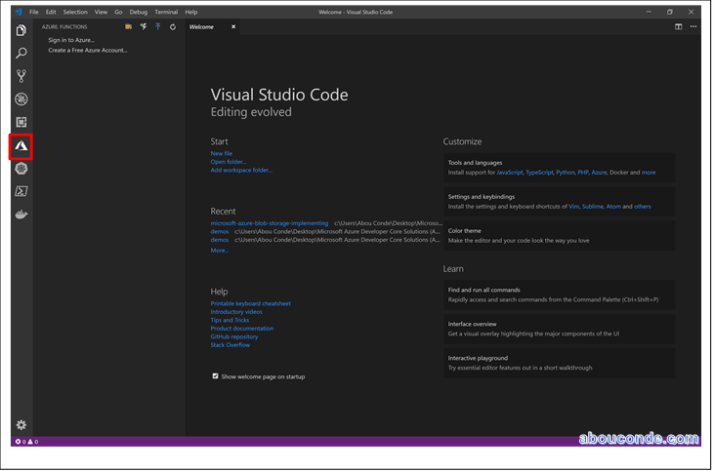
Task: Open the Explorer view in activity bar
Action: click(x=21, y=30)
